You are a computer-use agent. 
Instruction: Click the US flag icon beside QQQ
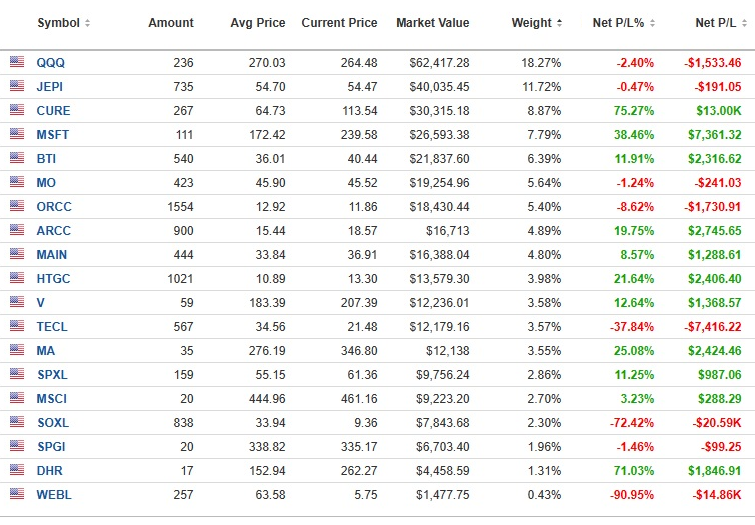[16, 62]
